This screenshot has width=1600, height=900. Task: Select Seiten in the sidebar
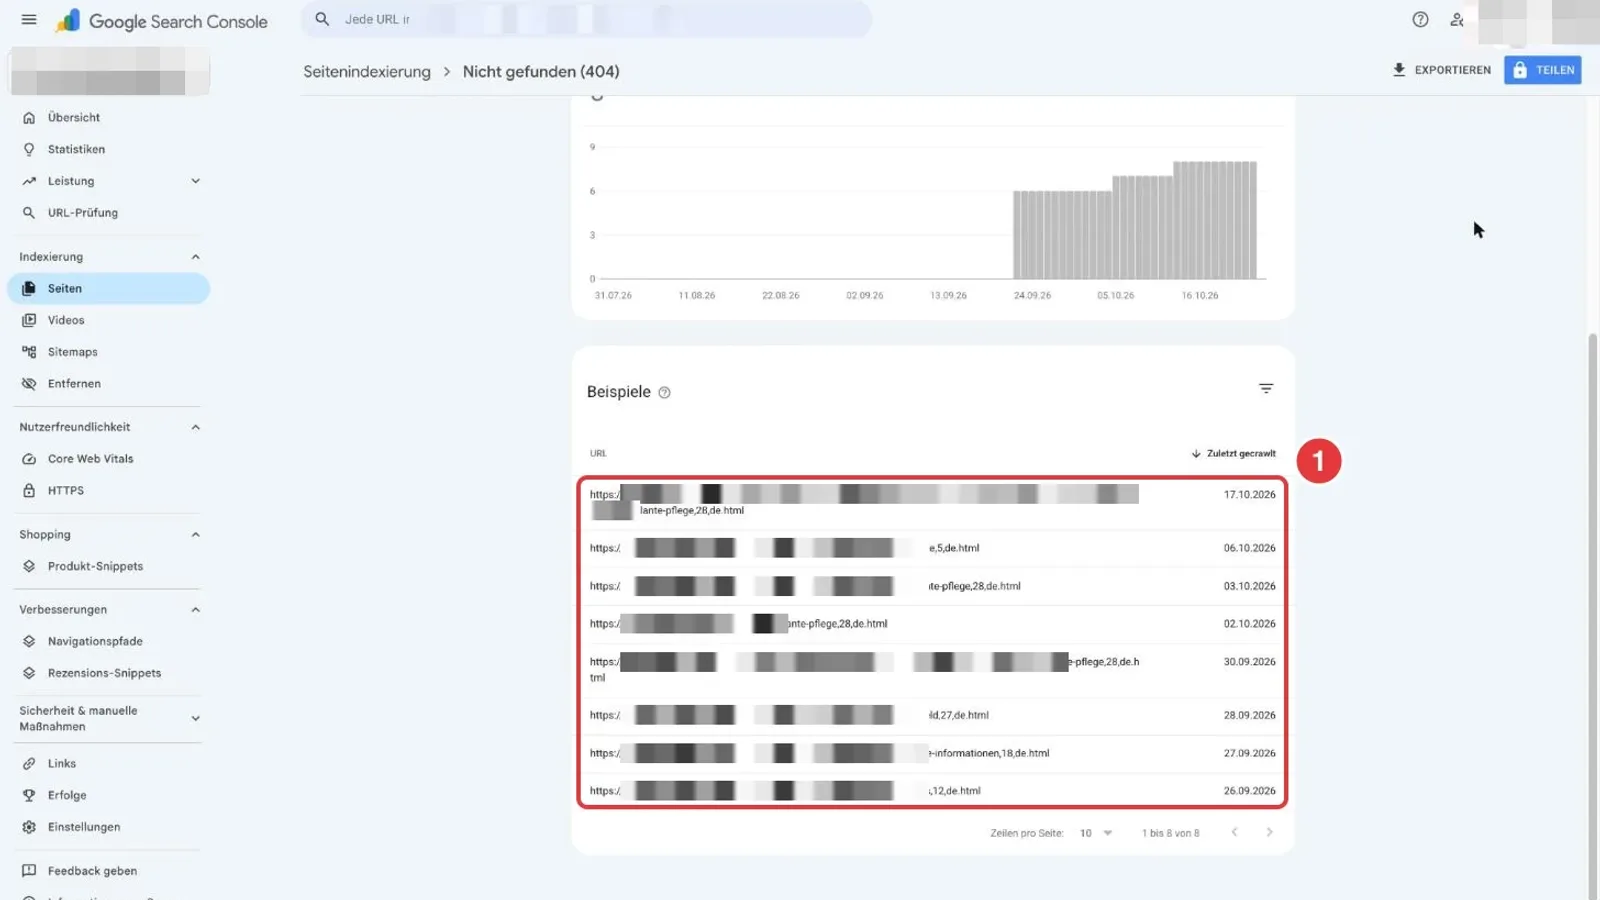pos(108,288)
